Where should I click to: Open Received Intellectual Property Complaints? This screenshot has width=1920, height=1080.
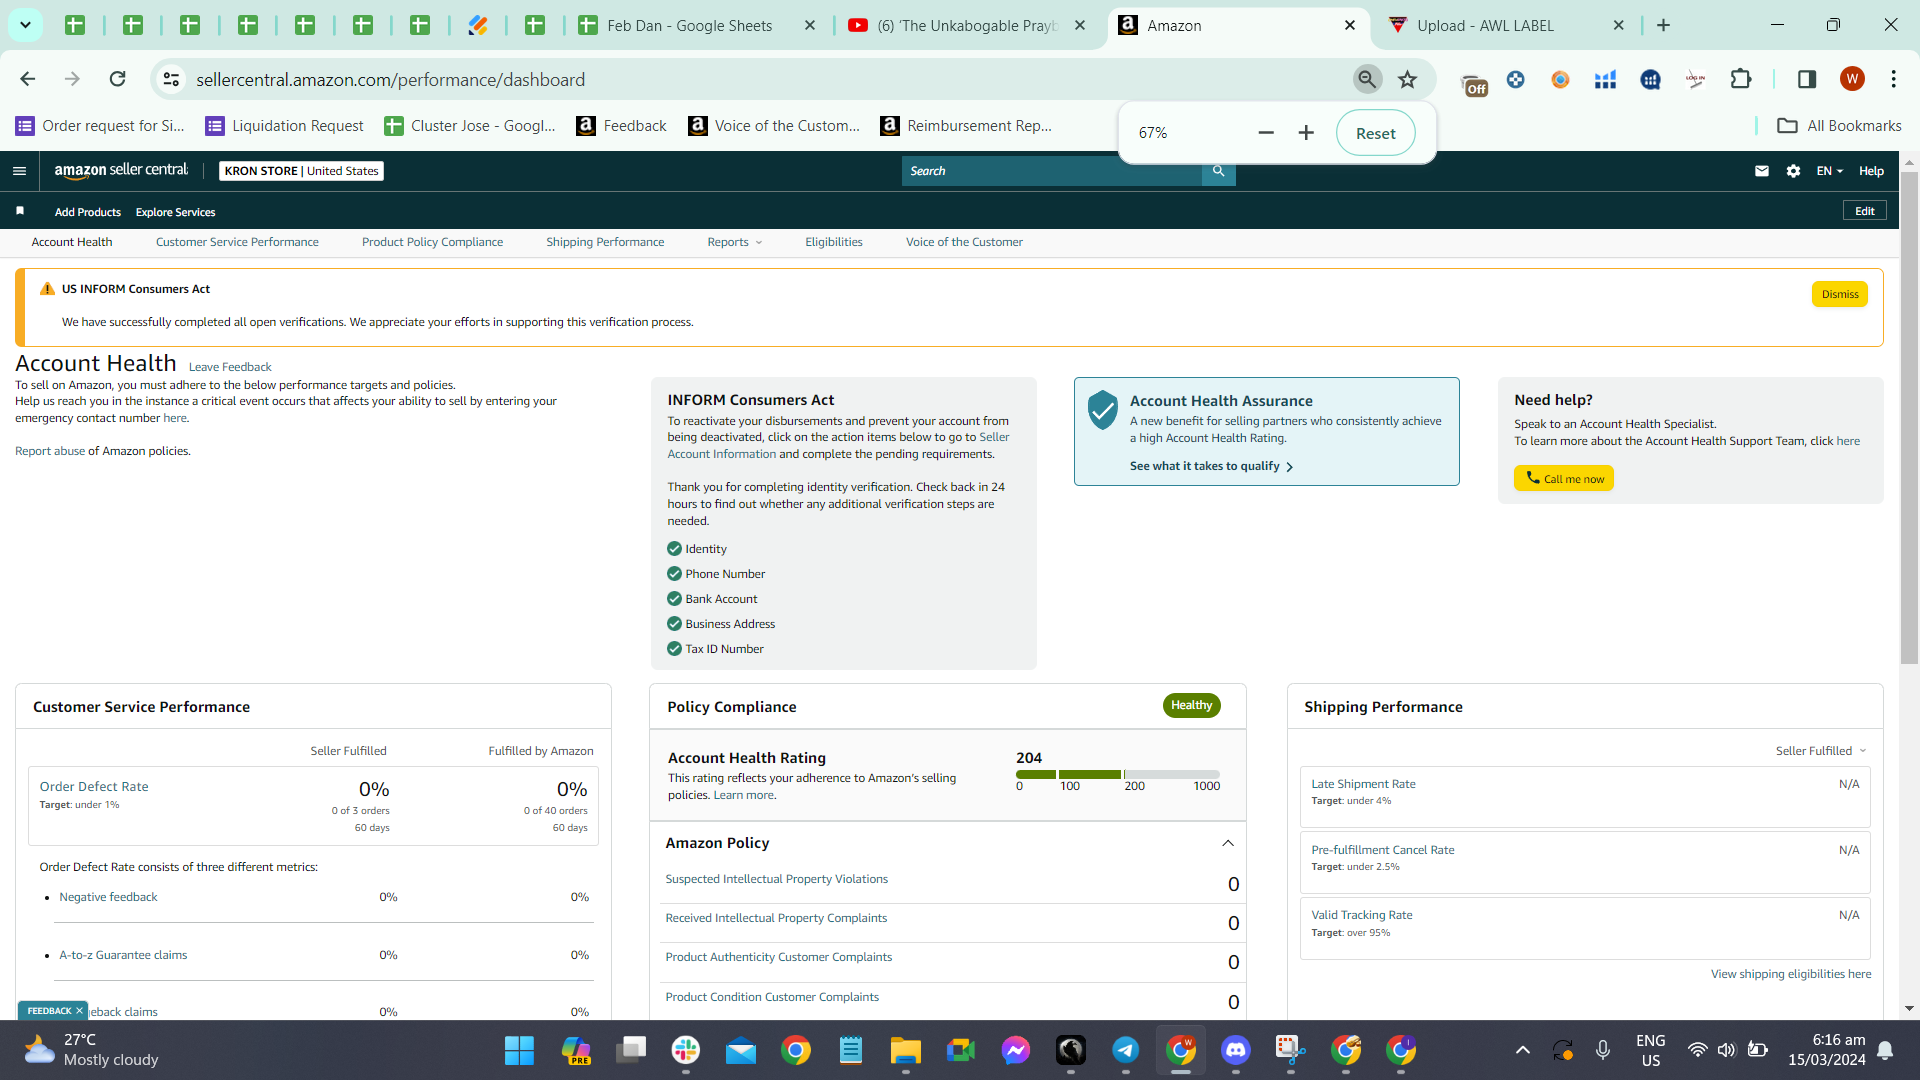click(x=776, y=918)
